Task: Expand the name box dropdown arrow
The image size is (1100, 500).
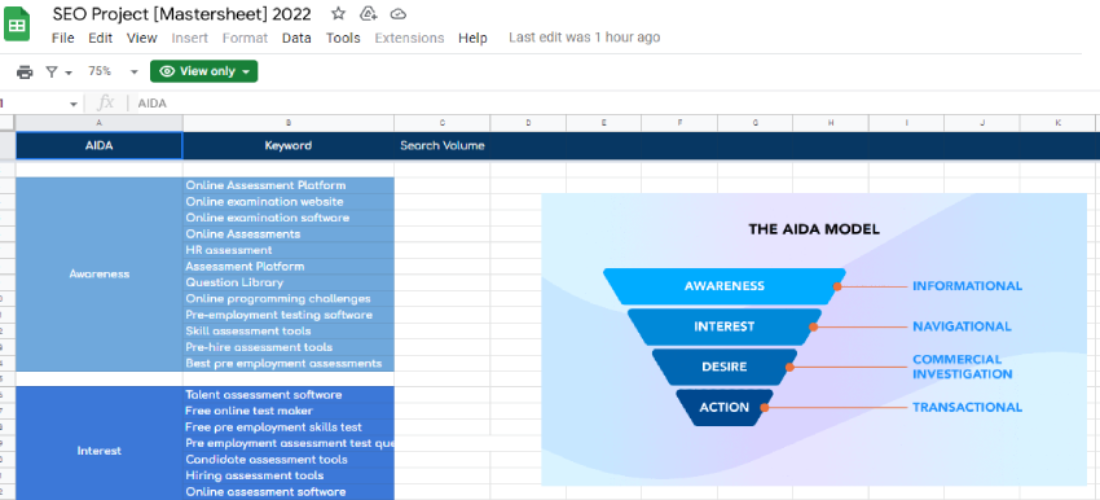Action: [x=74, y=104]
